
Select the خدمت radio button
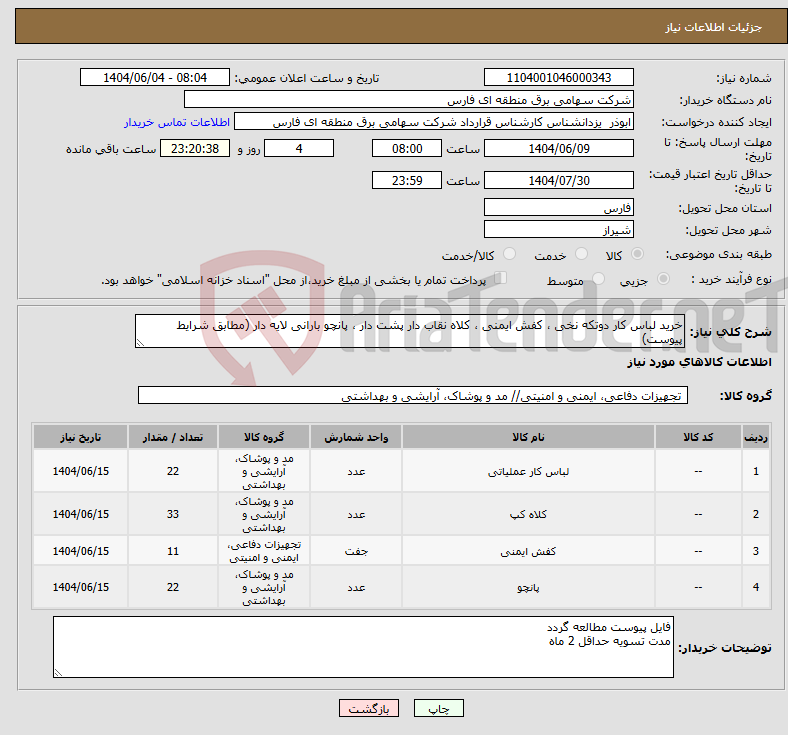point(581,254)
